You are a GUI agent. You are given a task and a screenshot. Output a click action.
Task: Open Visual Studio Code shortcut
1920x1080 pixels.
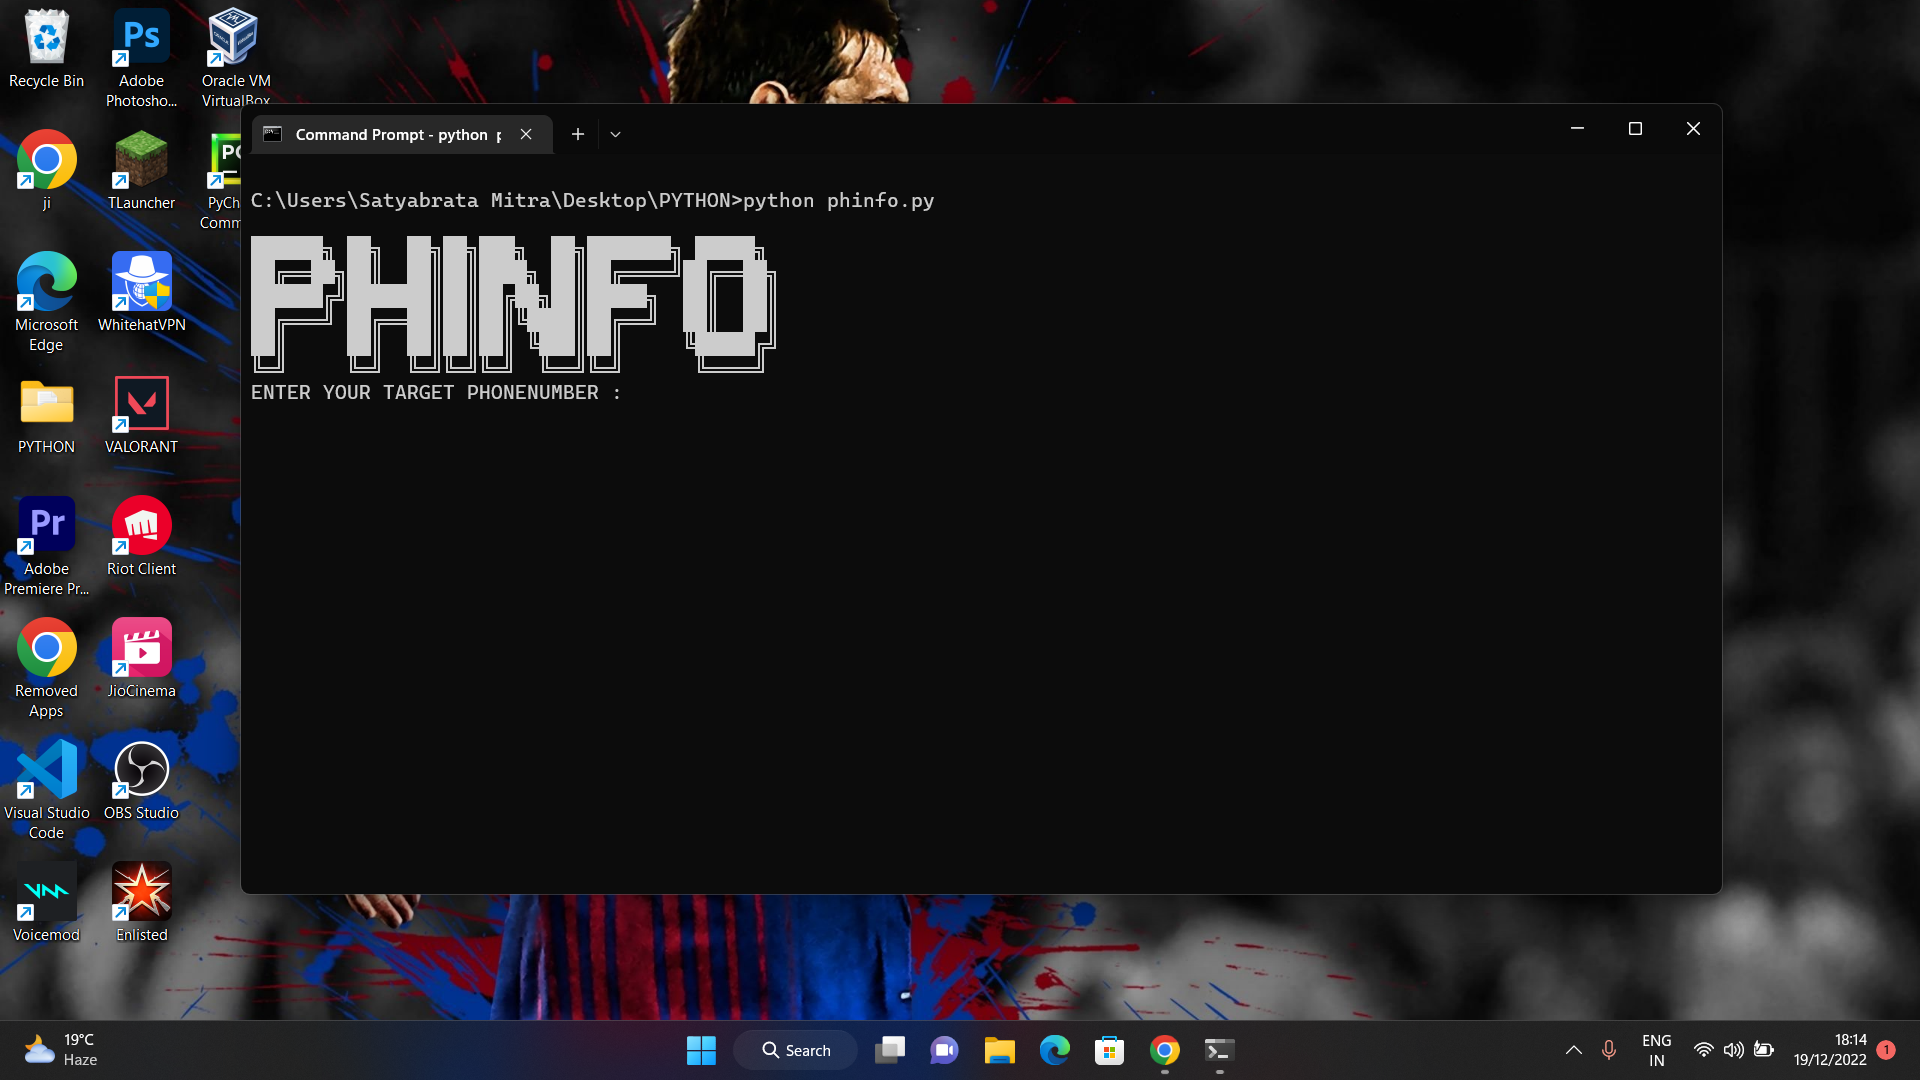[46, 772]
